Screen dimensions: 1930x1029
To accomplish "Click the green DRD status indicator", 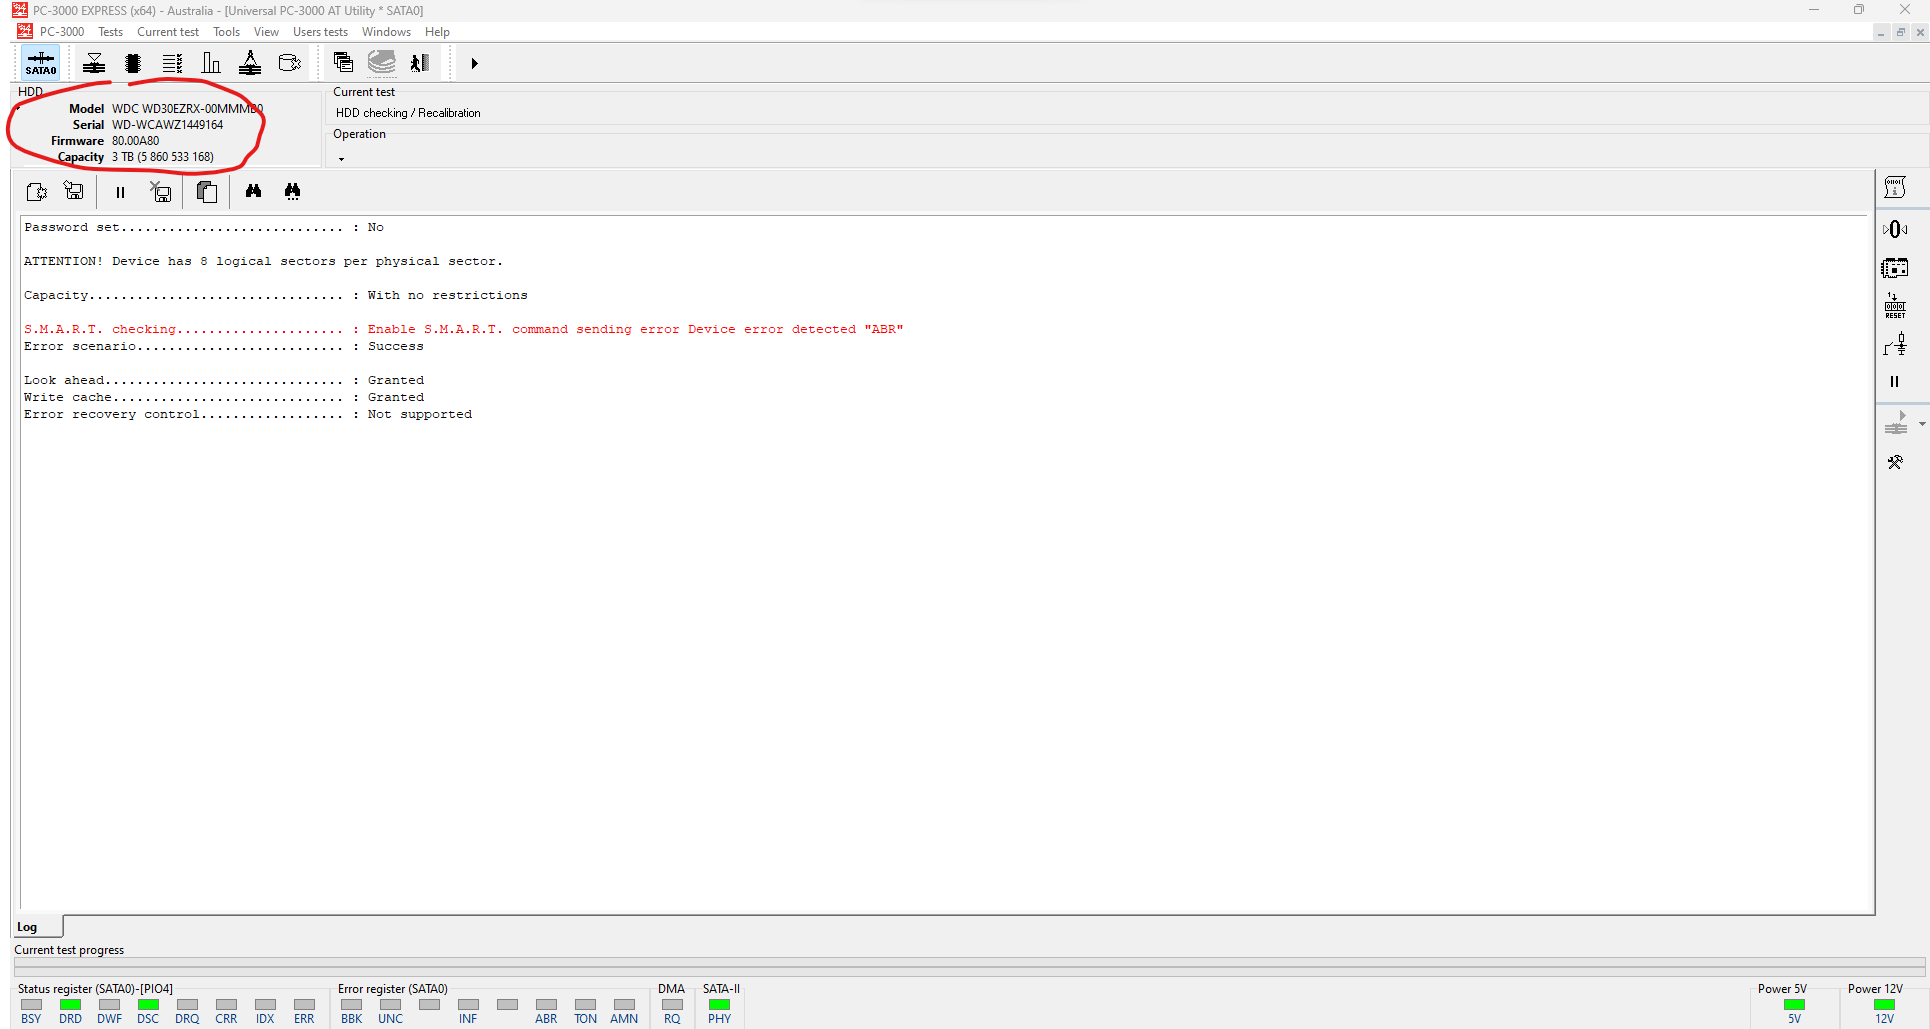I will 70,1005.
